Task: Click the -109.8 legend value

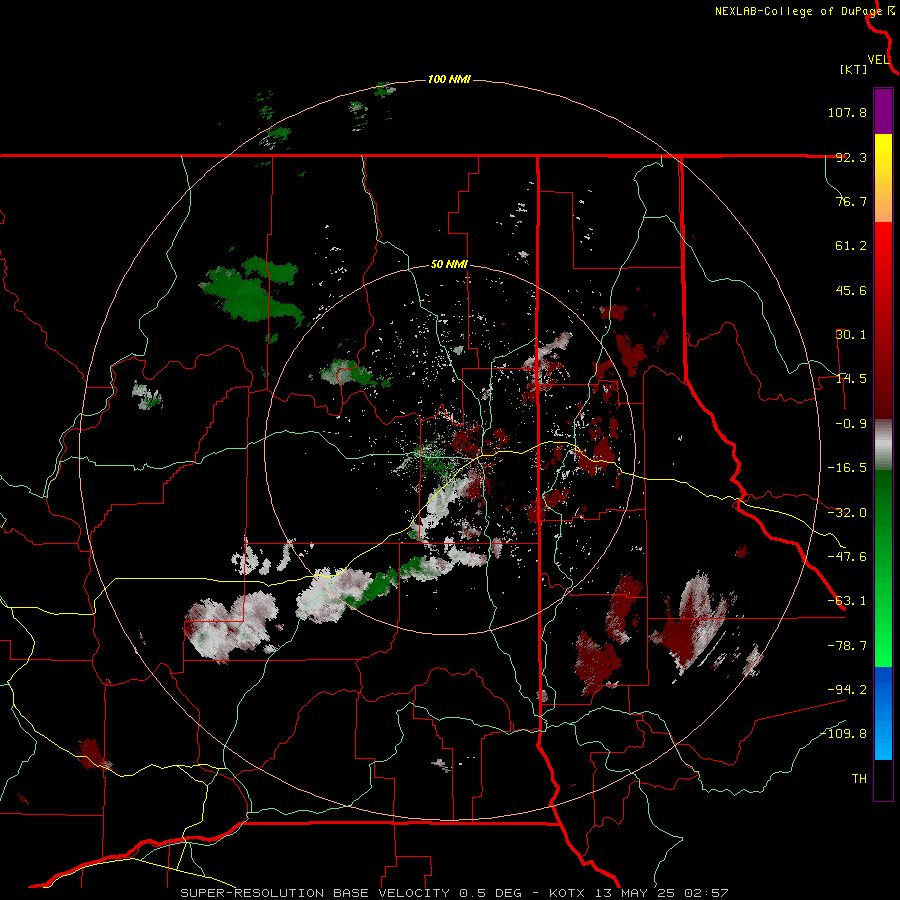Action: [x=843, y=734]
